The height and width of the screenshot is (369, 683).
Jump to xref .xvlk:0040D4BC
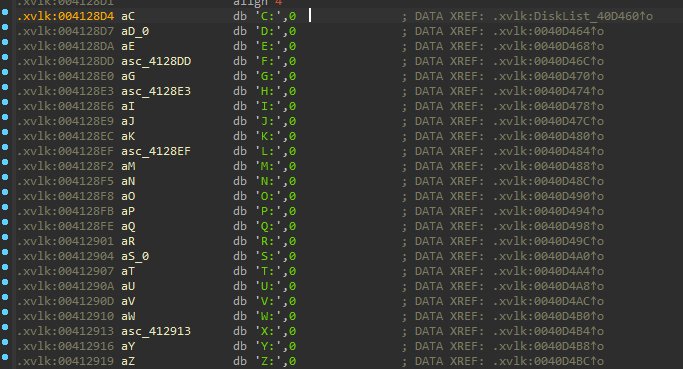[548, 361]
